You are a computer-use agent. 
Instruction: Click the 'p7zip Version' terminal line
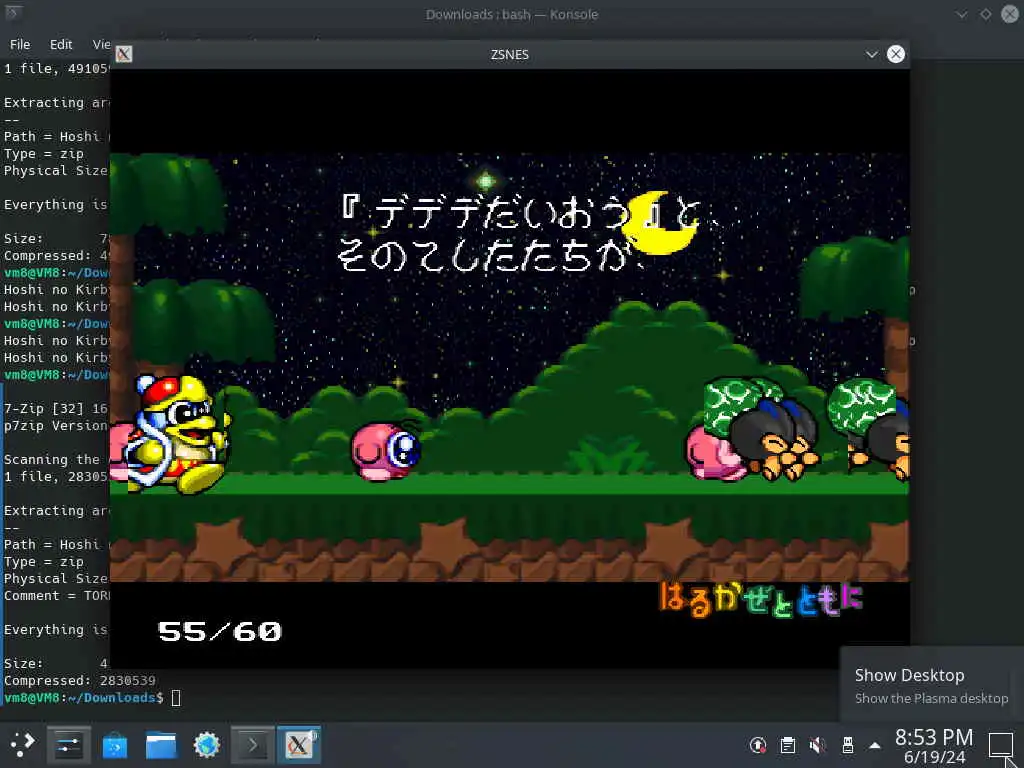56,426
